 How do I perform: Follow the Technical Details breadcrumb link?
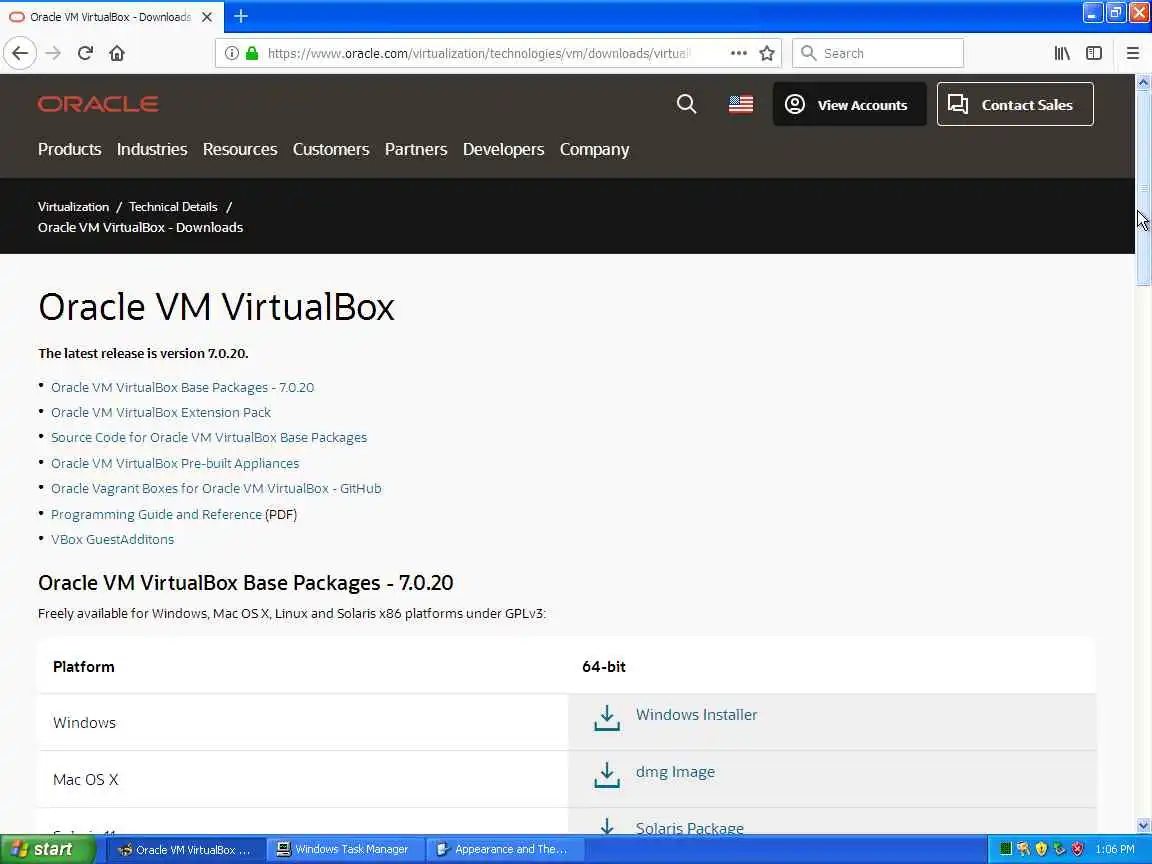point(173,206)
